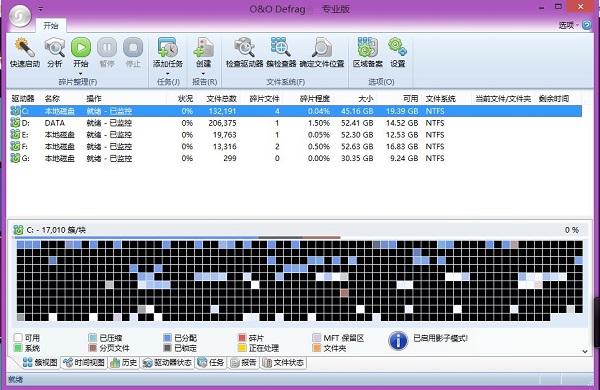Click the 已分配 blue legend swatch

pos(167,338)
